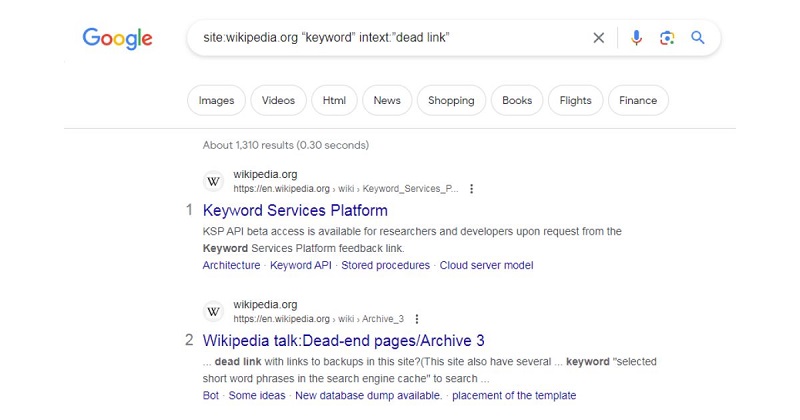Image resolution: width=800 pixels, height=420 pixels.
Task: Click Wikipedia favicon of Dead-end pages result
Action: click(x=213, y=311)
